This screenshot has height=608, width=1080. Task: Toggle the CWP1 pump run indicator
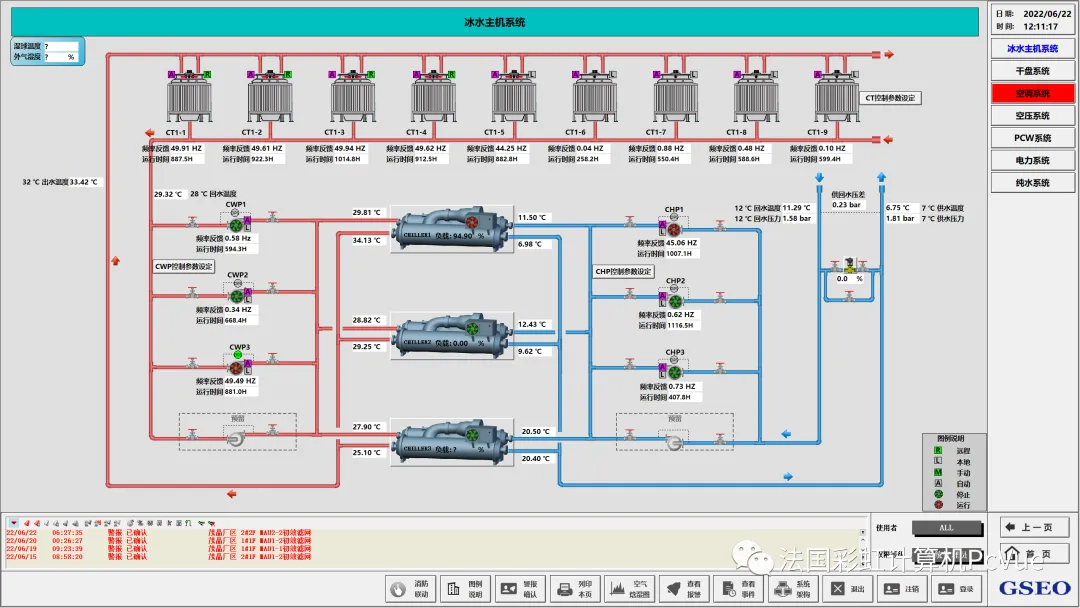[x=236, y=225]
